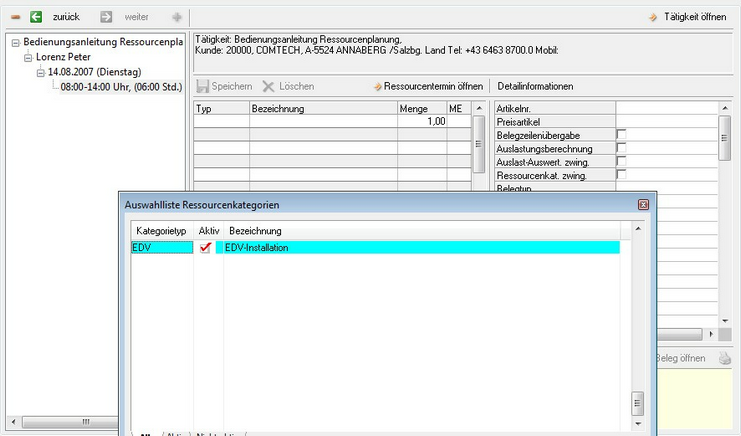Toggle the Aktiv checkmark for EDV row

click(x=206, y=247)
